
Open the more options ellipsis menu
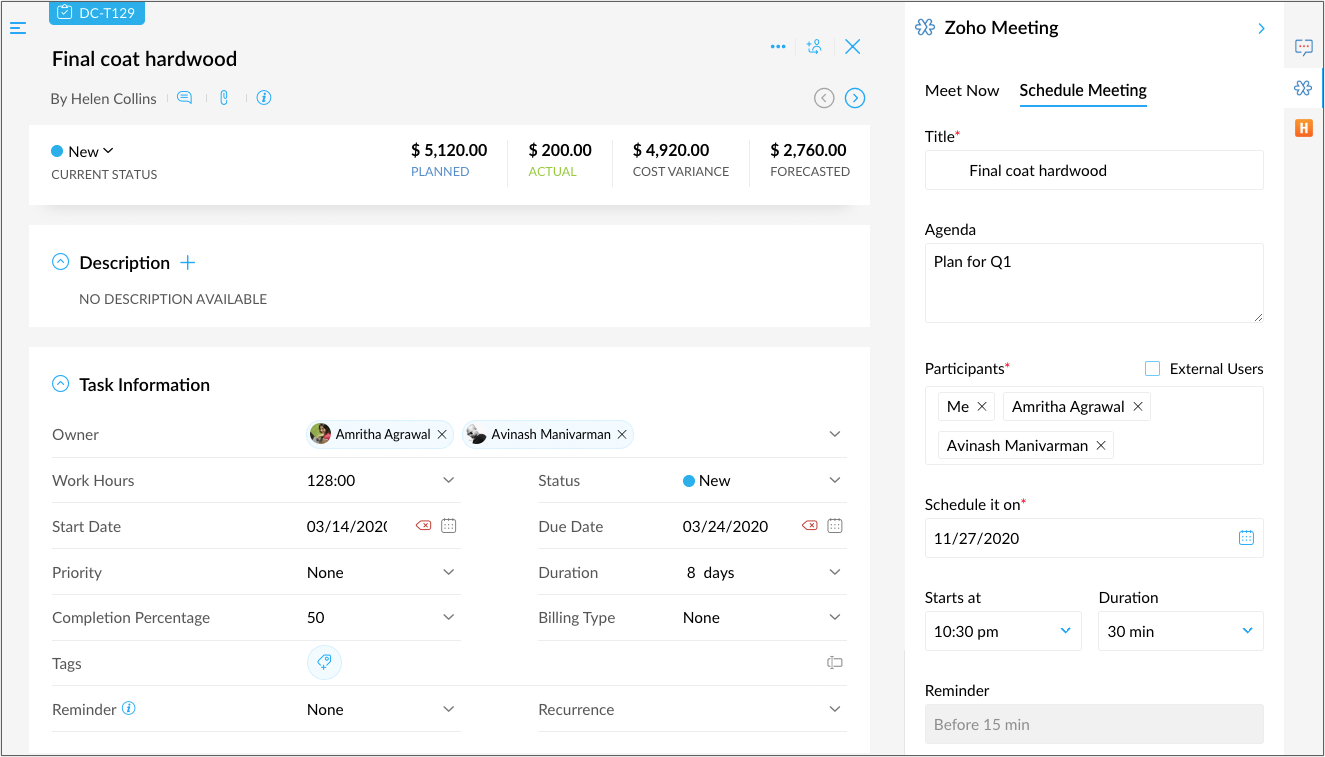[x=778, y=47]
